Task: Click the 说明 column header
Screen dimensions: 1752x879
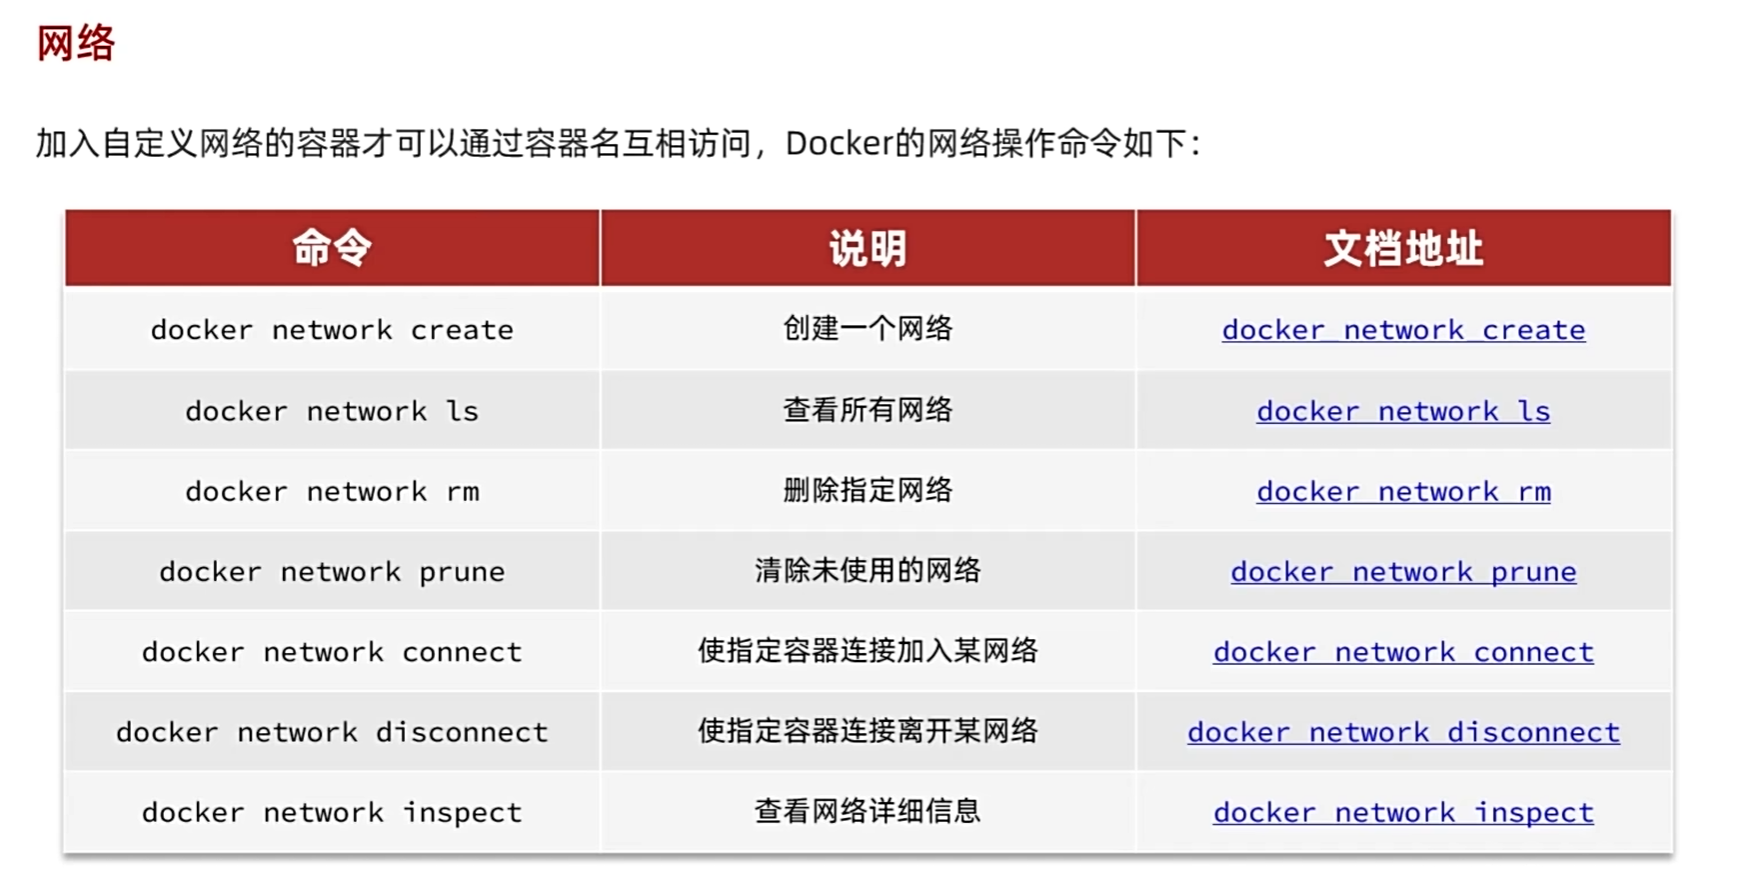Action: click(x=867, y=248)
